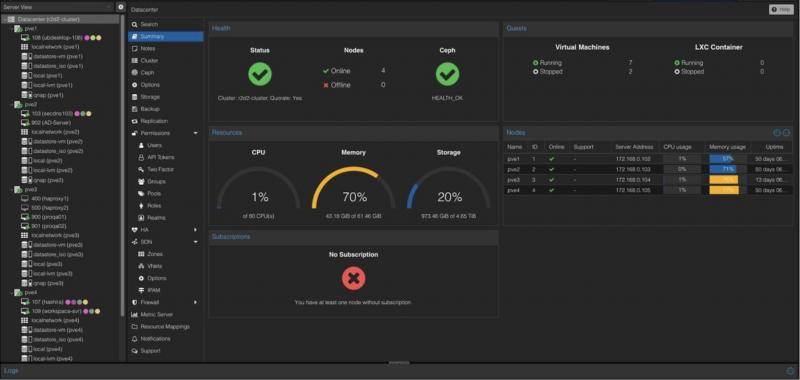
Task: Select the Summary menu entry
Action: pos(165,36)
